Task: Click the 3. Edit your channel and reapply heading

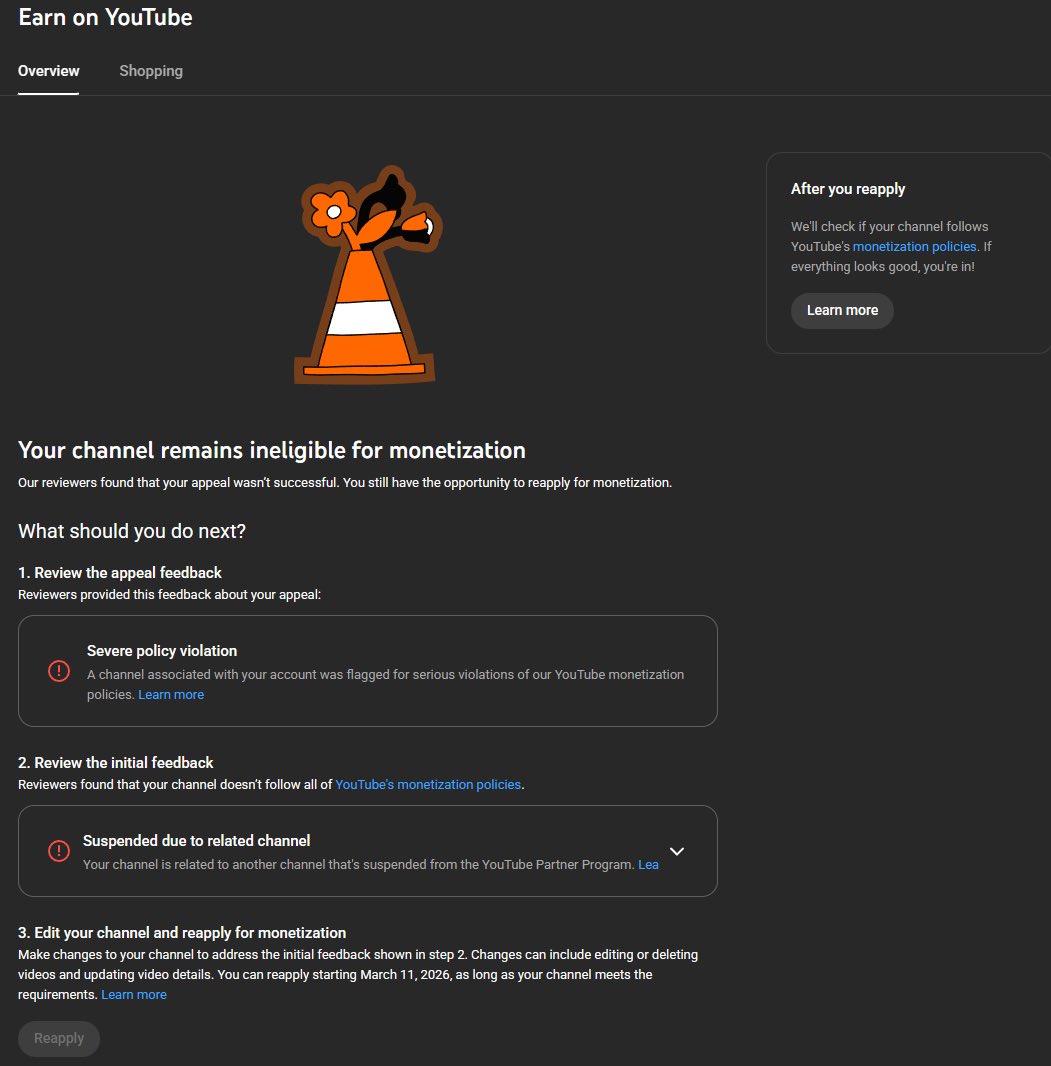Action: [x=182, y=933]
